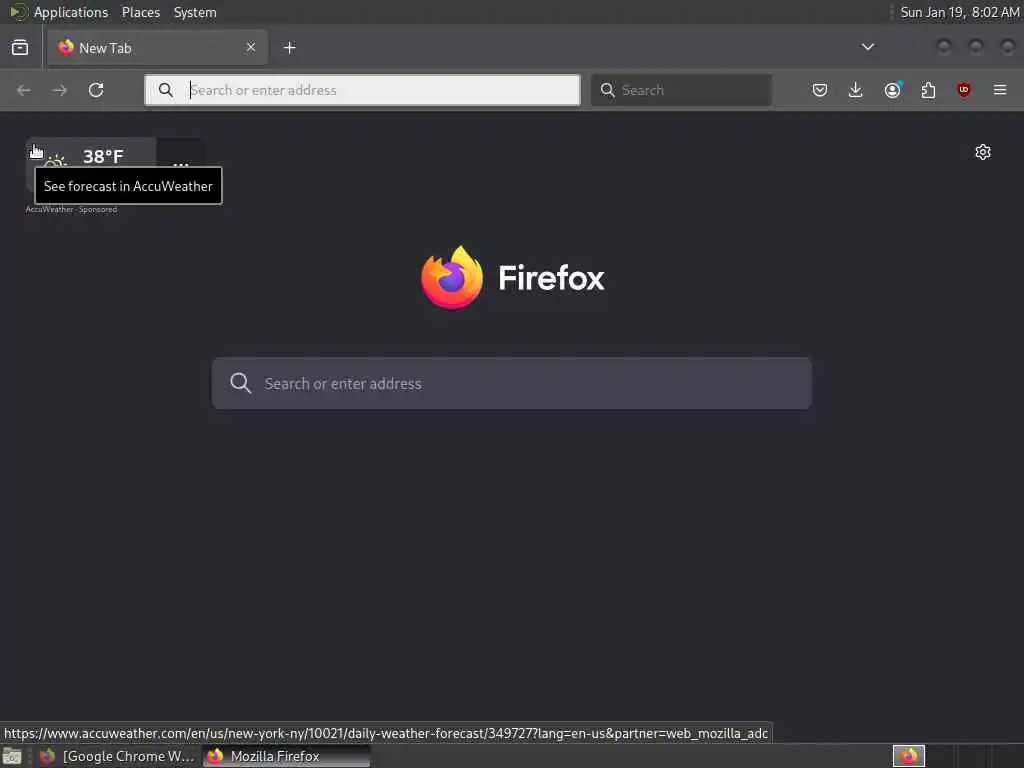
Task: Click the Save to Pocket icon
Action: tap(820, 90)
